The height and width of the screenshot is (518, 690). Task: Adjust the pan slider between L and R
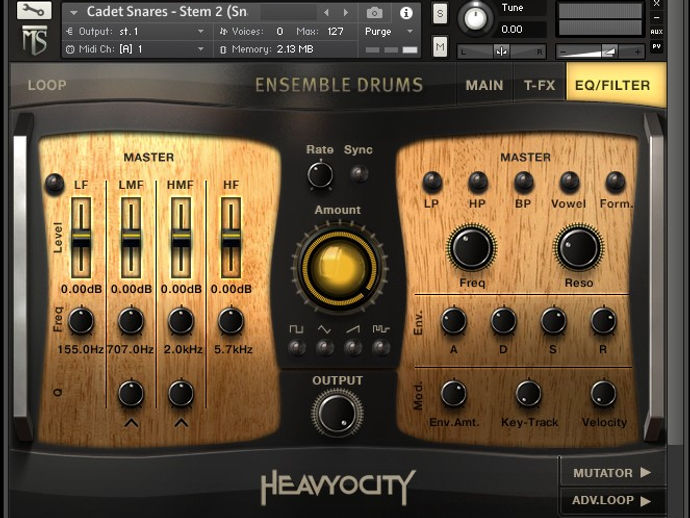[501, 52]
